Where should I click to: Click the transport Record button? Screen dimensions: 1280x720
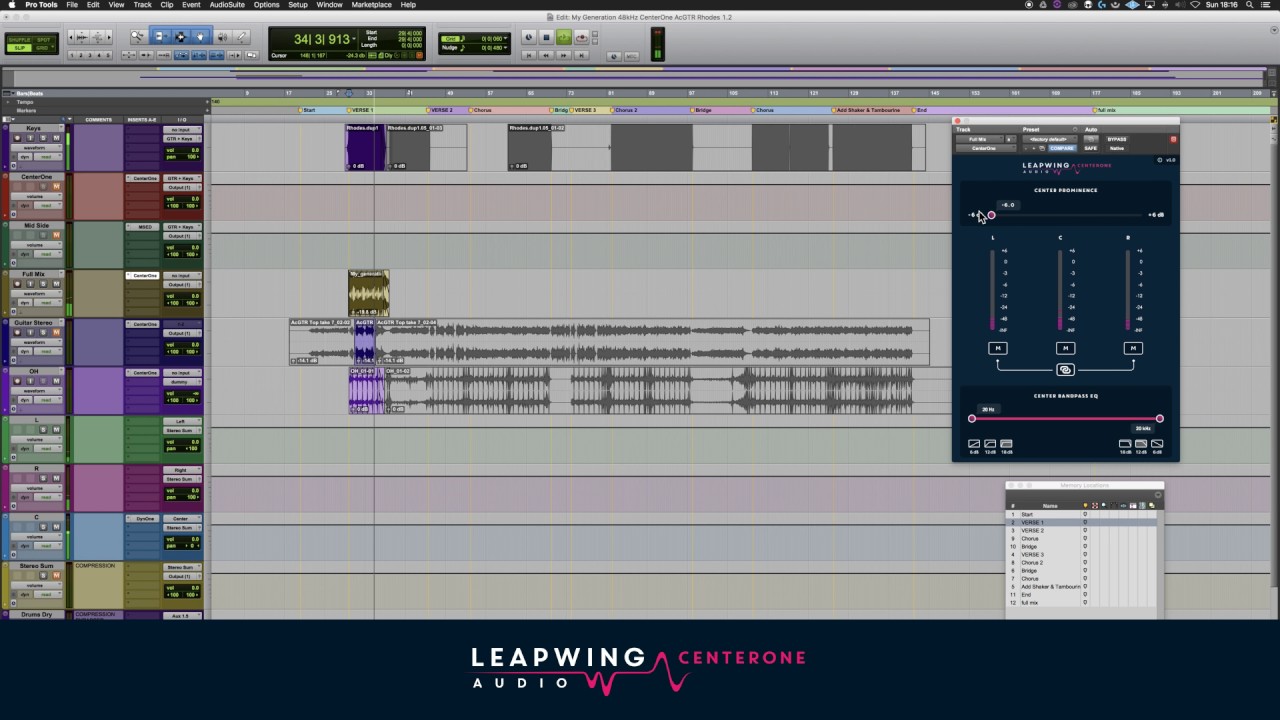[581, 37]
